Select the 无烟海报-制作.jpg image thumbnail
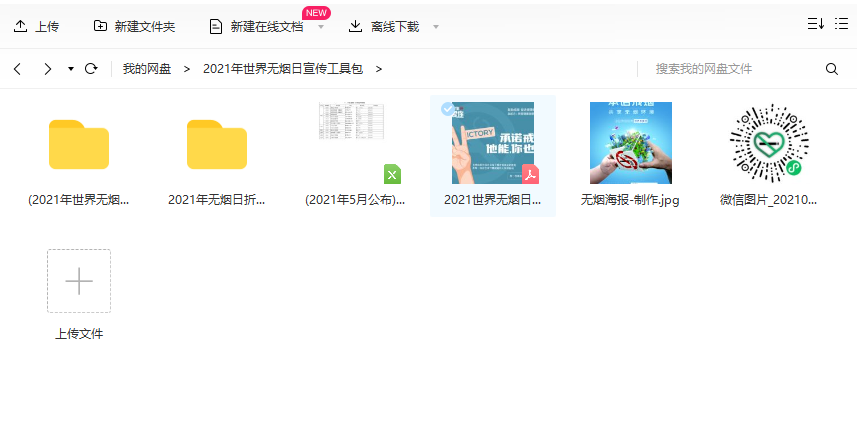The width and height of the screenshot is (857, 429). pos(631,143)
